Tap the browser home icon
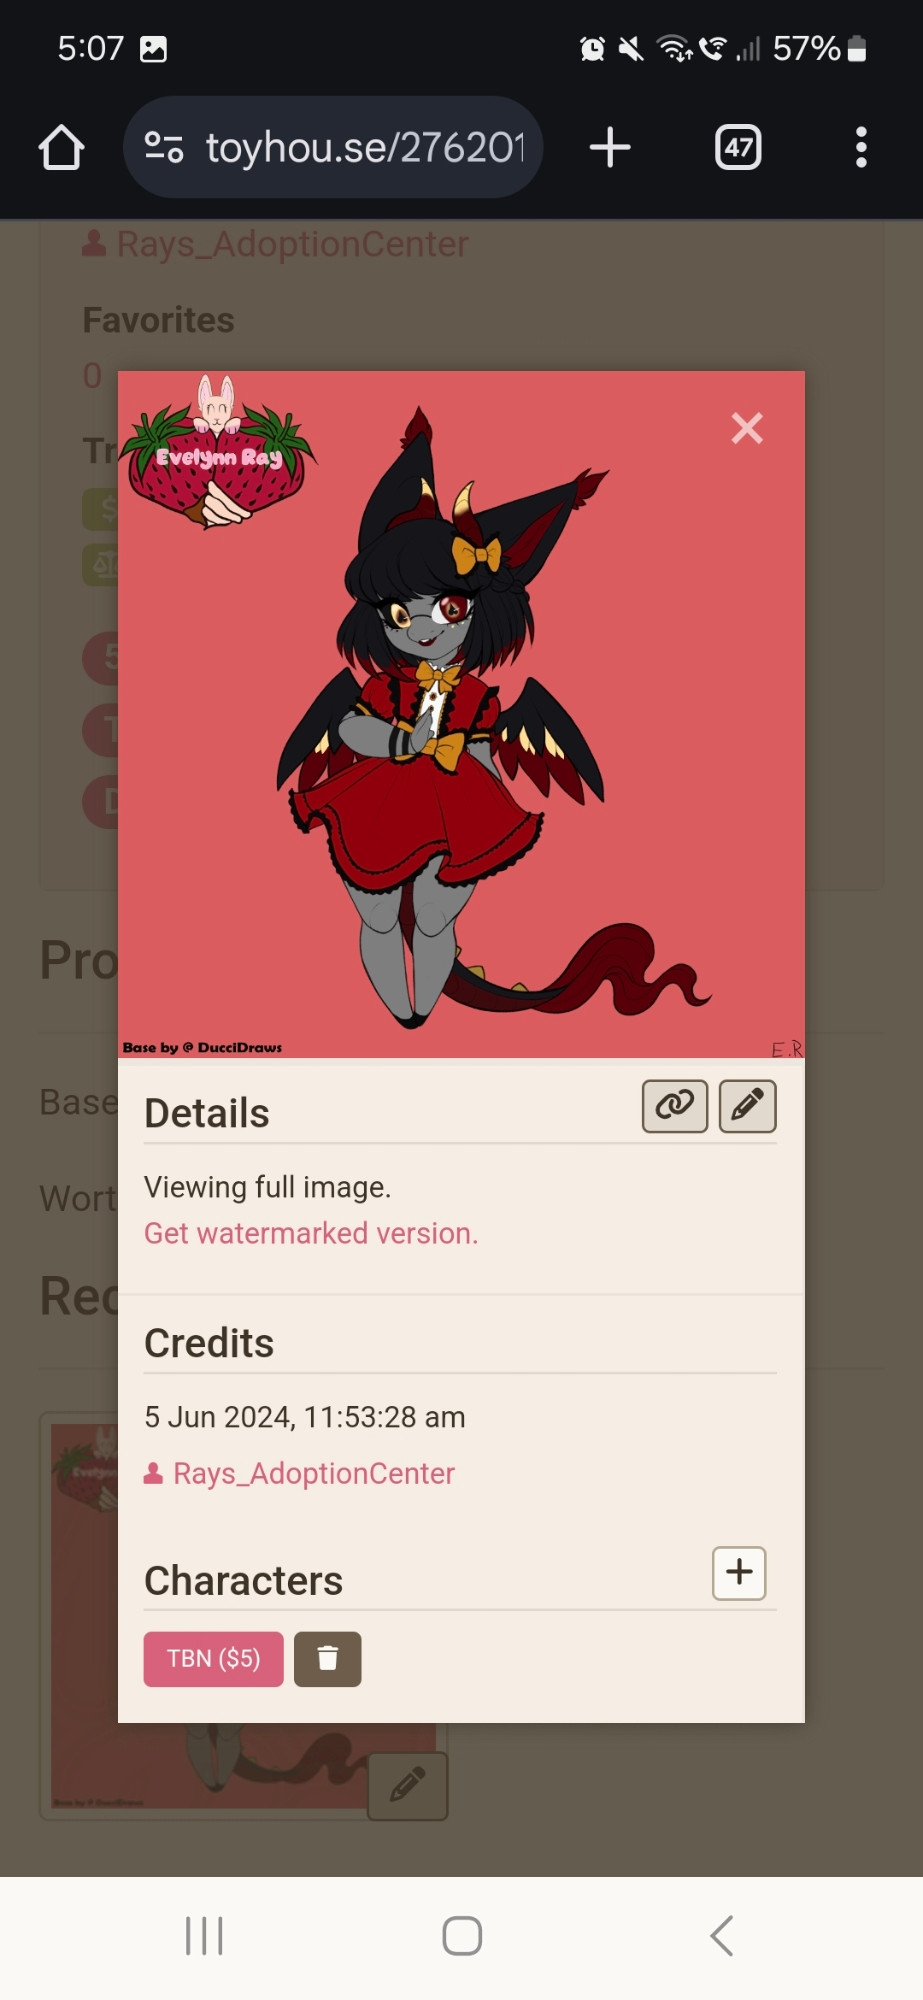The width and height of the screenshot is (923, 2000). coord(61,148)
